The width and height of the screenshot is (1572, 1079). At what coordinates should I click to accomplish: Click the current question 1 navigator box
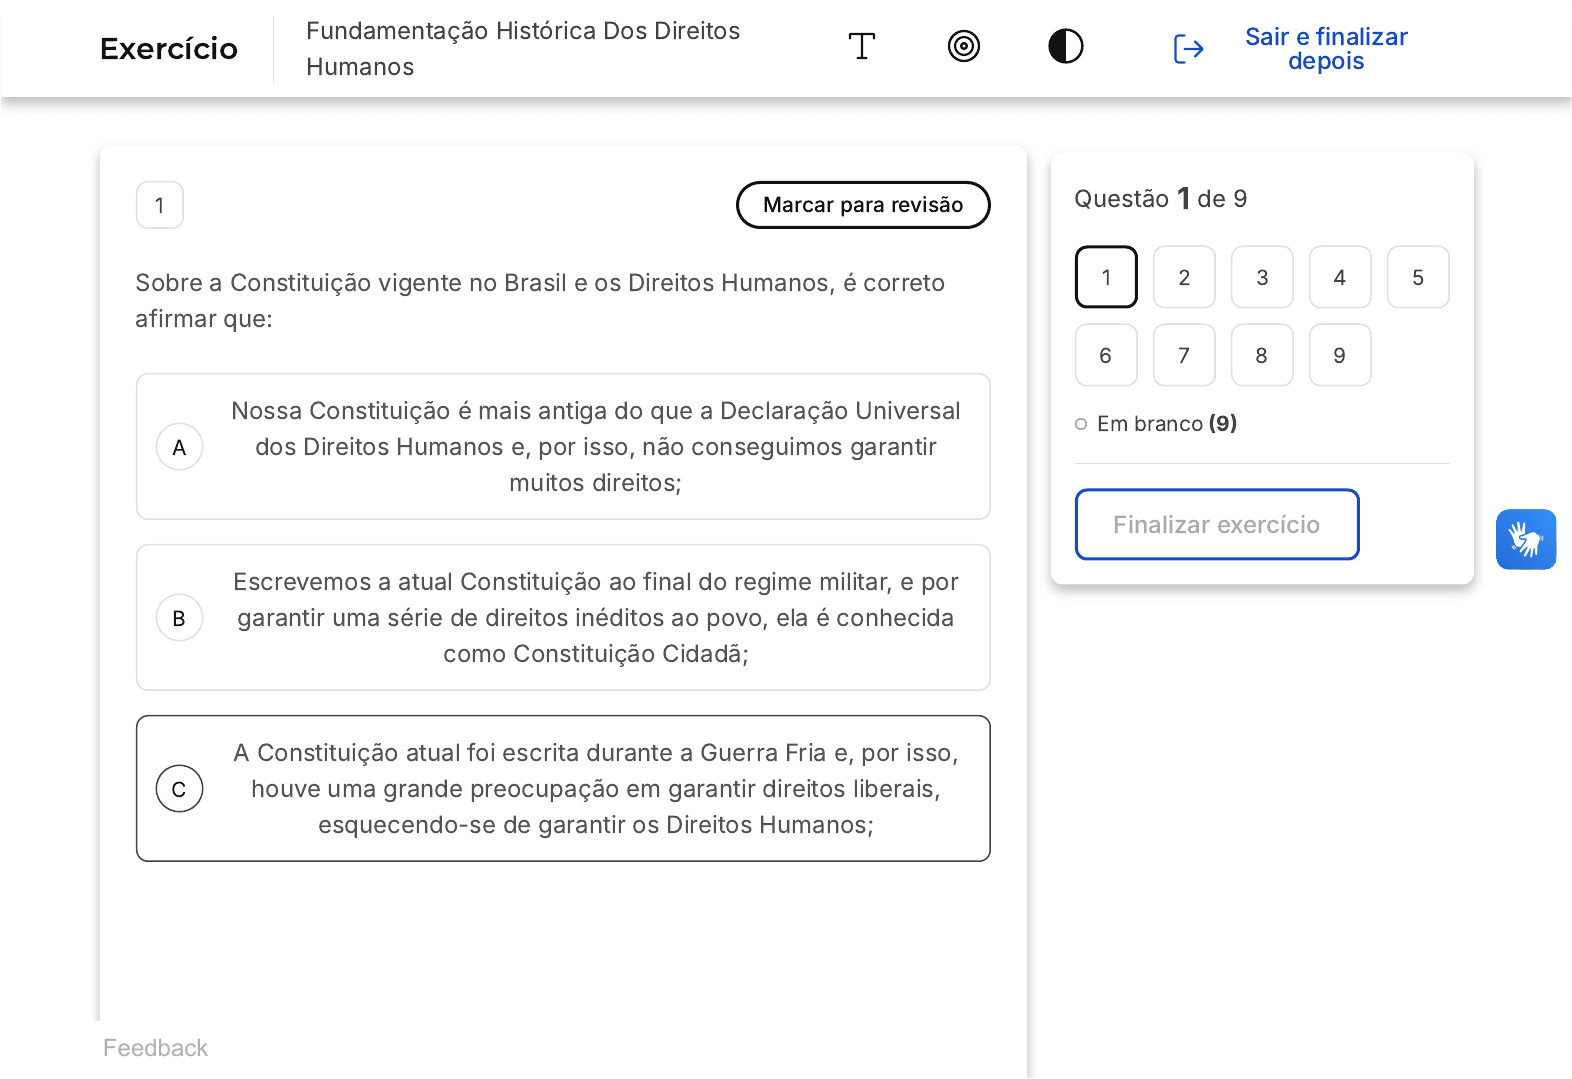pyautogui.click(x=1106, y=278)
